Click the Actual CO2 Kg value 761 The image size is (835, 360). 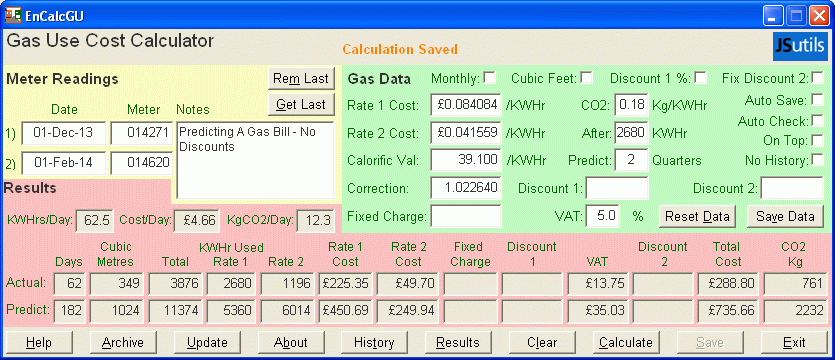tap(796, 283)
